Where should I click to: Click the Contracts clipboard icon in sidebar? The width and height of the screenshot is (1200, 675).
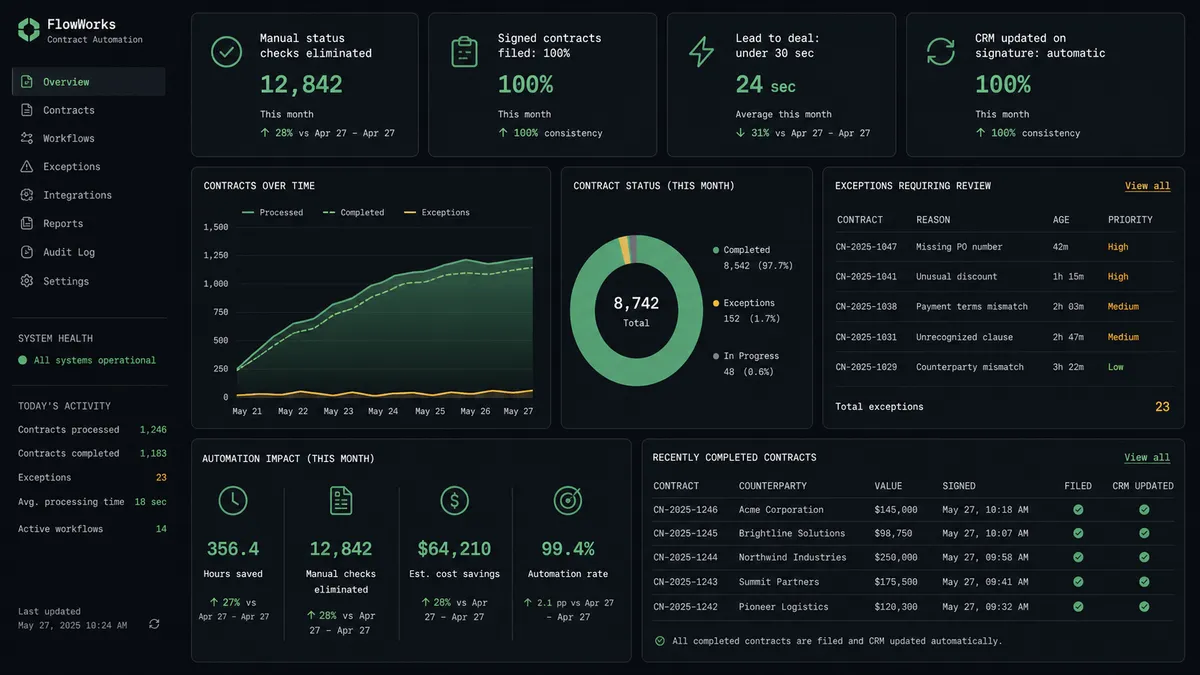[x=27, y=110]
